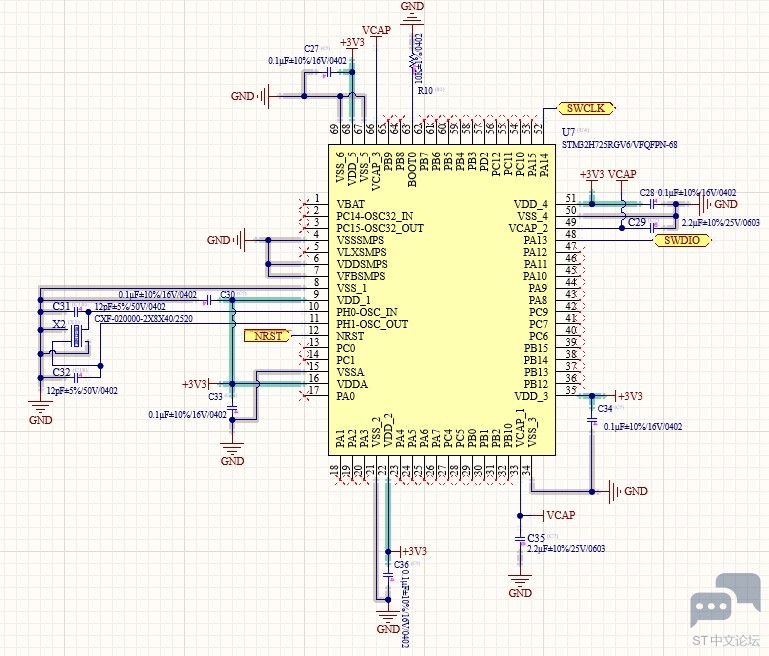Select the R10 resistor symbol
Viewport: 769px width, 656px height.
click(412, 61)
